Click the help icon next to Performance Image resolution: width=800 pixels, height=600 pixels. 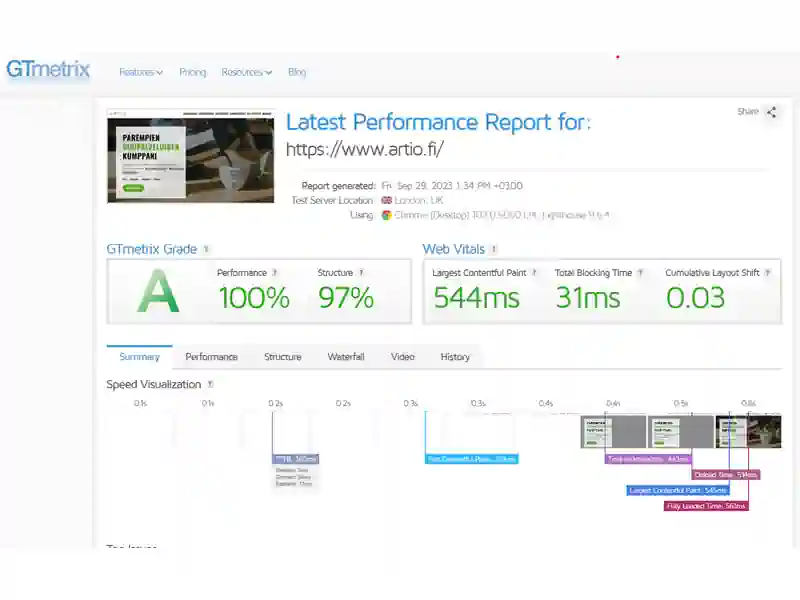274,272
